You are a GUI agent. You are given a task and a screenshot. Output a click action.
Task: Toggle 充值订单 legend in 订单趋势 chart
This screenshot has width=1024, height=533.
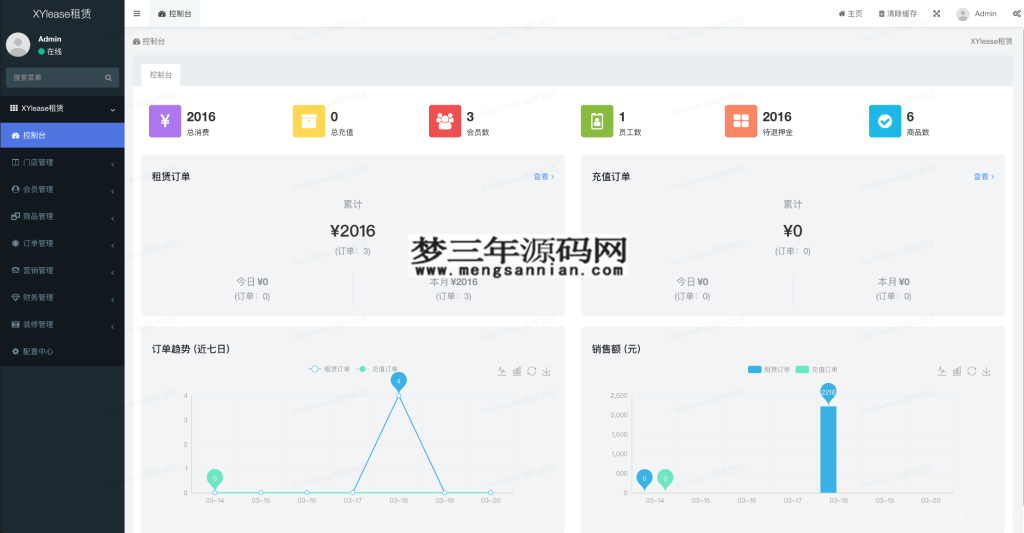point(377,369)
